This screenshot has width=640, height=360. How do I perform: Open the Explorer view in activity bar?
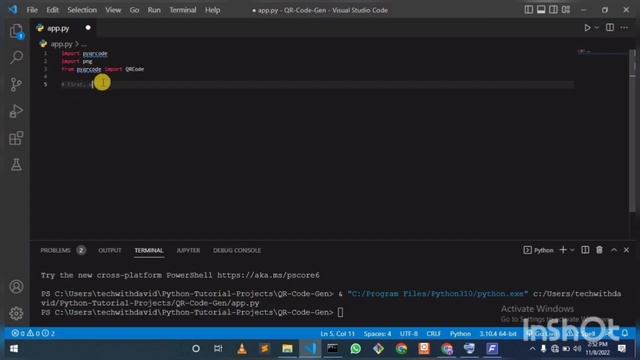pyautogui.click(x=16, y=31)
